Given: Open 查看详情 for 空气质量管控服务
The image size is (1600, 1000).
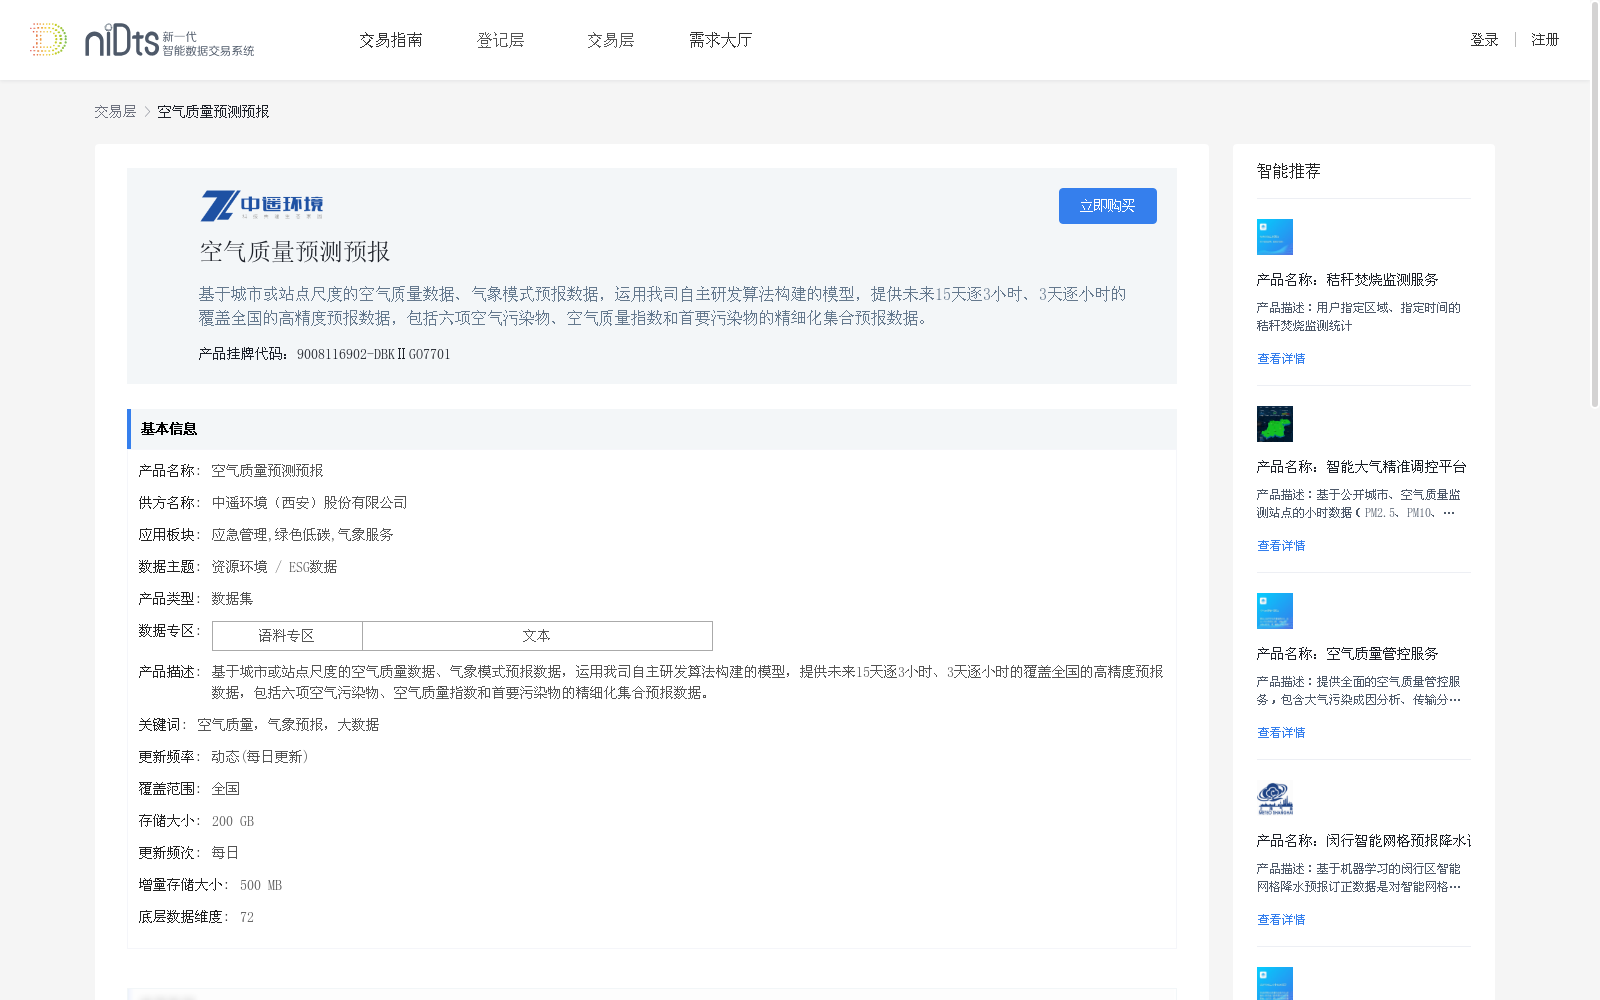Looking at the screenshot, I should point(1281,733).
